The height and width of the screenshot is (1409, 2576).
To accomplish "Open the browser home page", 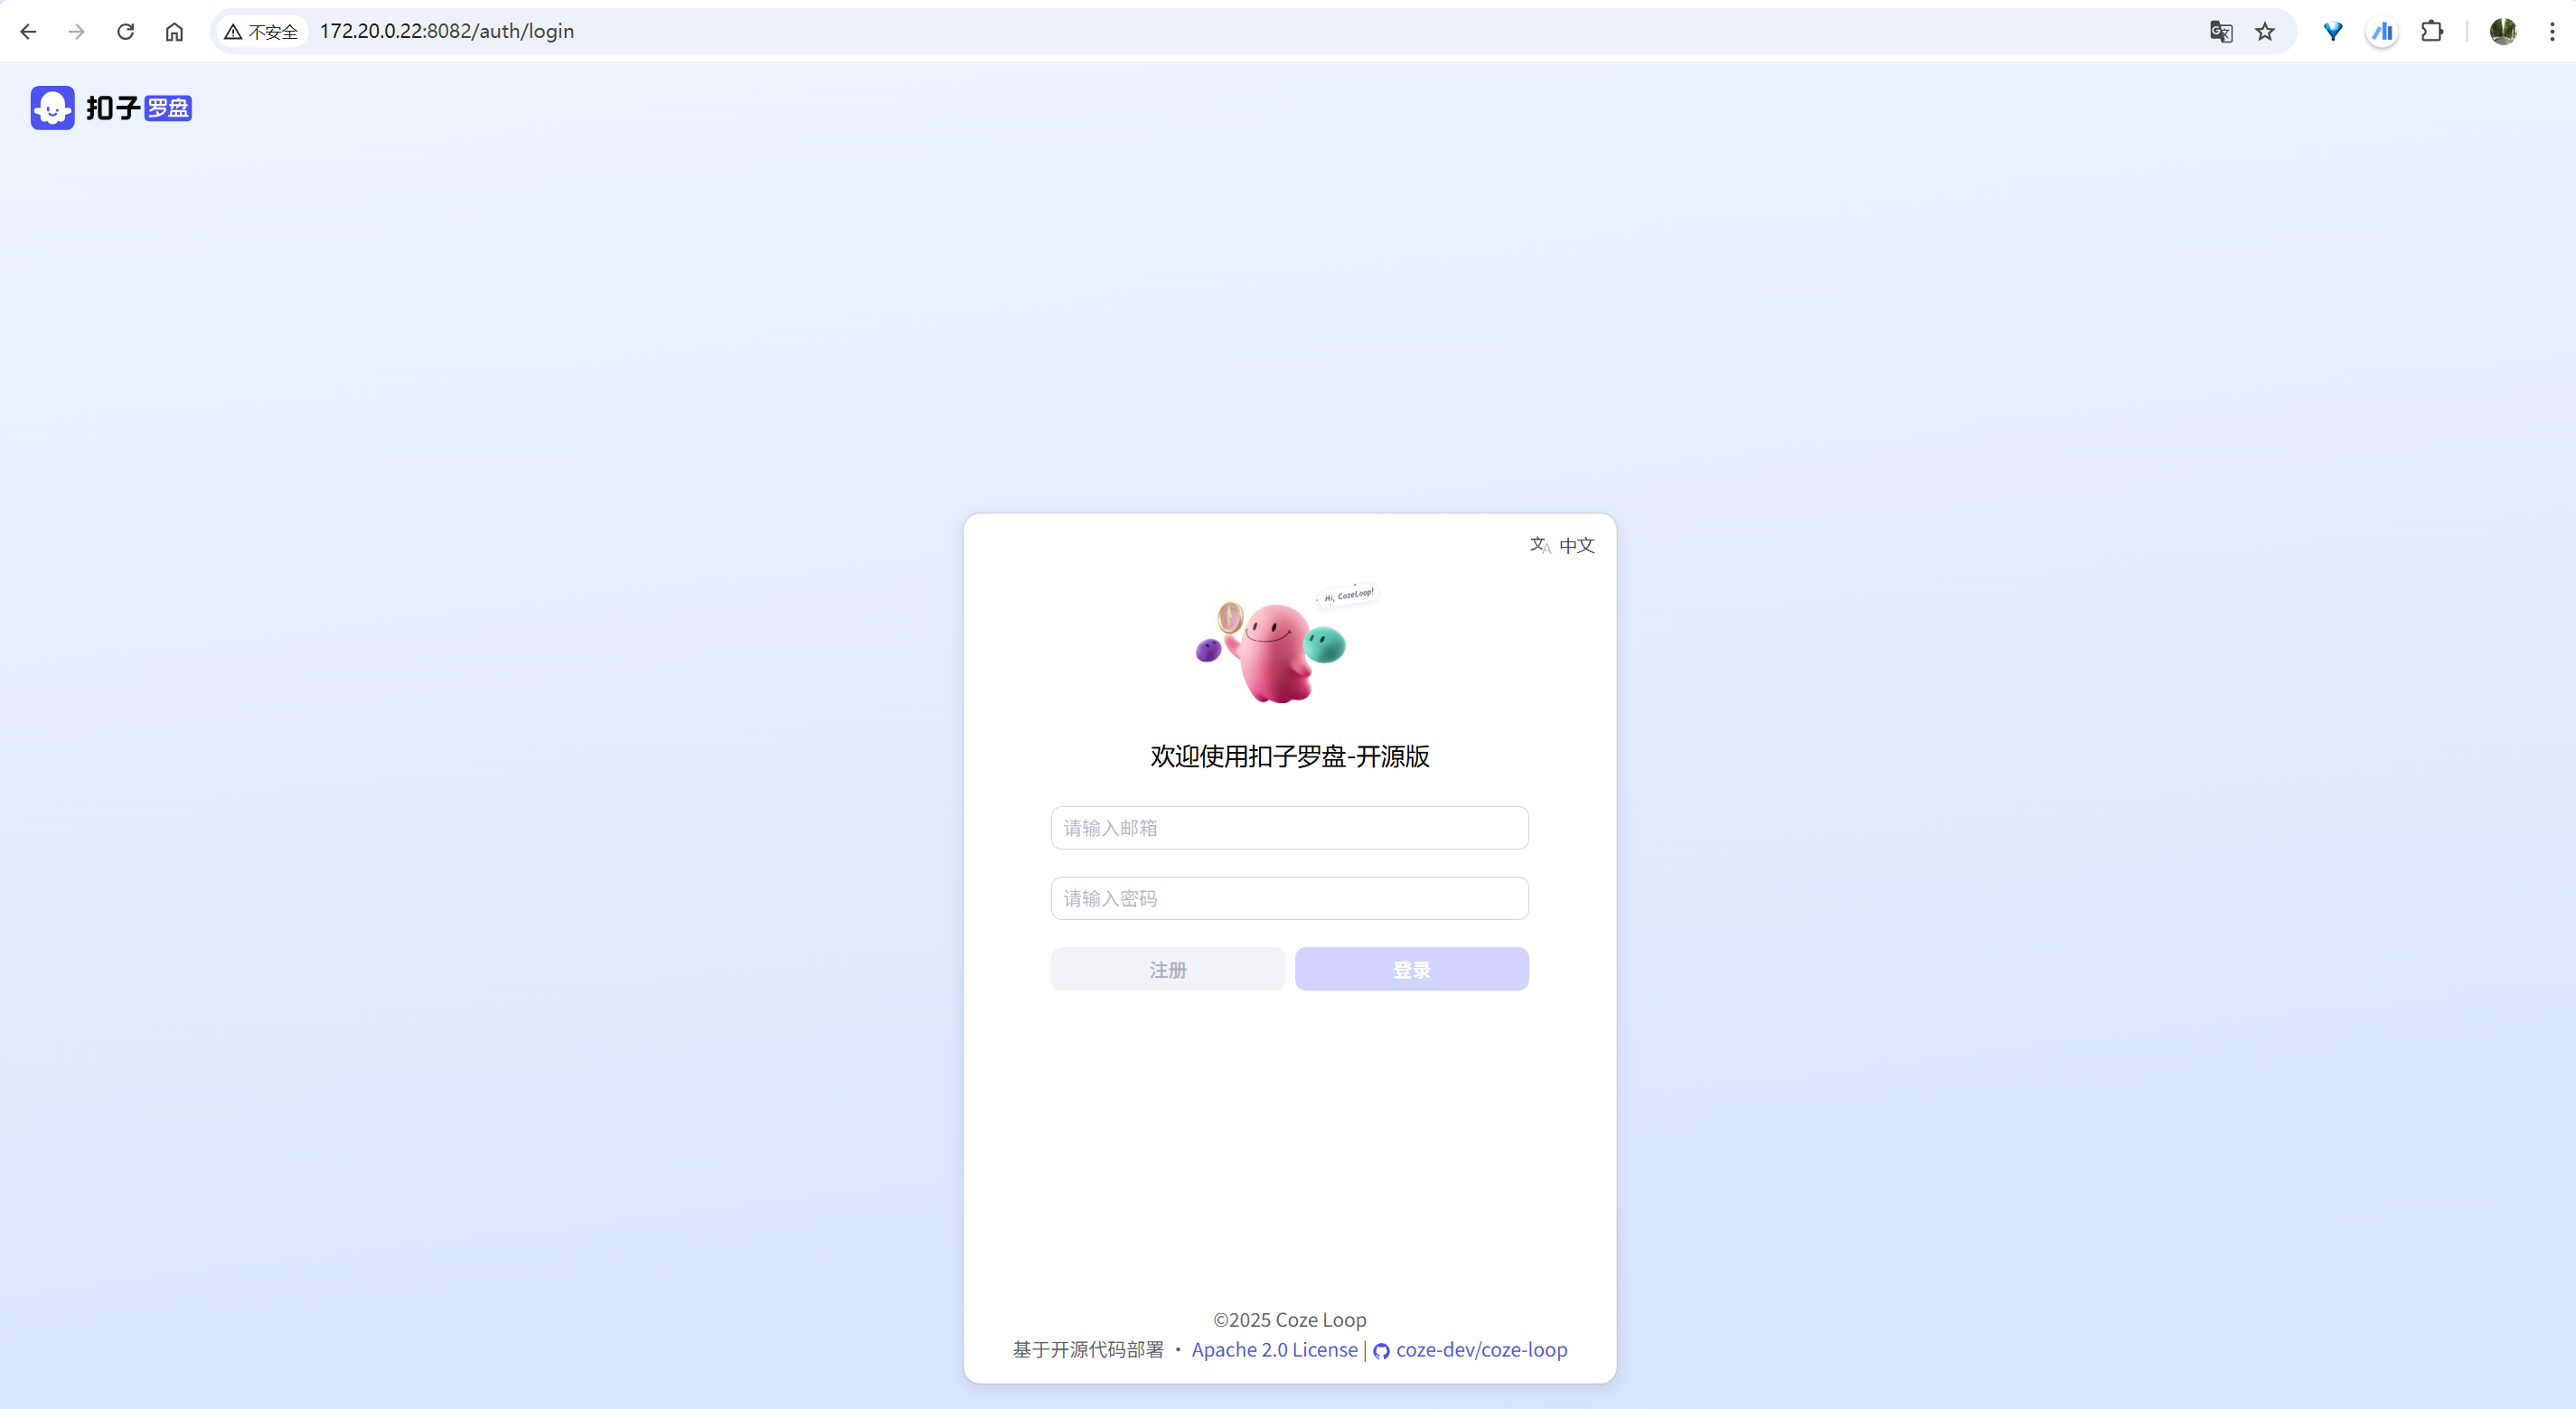I will pyautogui.click(x=174, y=31).
